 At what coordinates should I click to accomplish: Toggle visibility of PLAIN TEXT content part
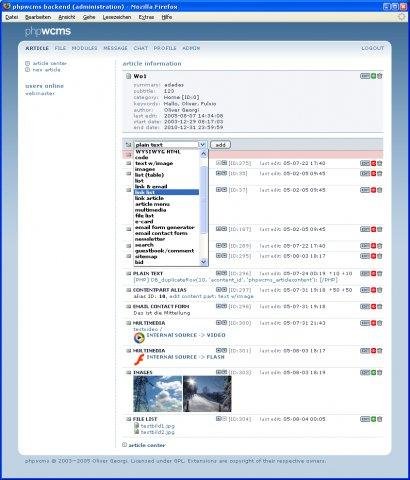tap(373, 273)
